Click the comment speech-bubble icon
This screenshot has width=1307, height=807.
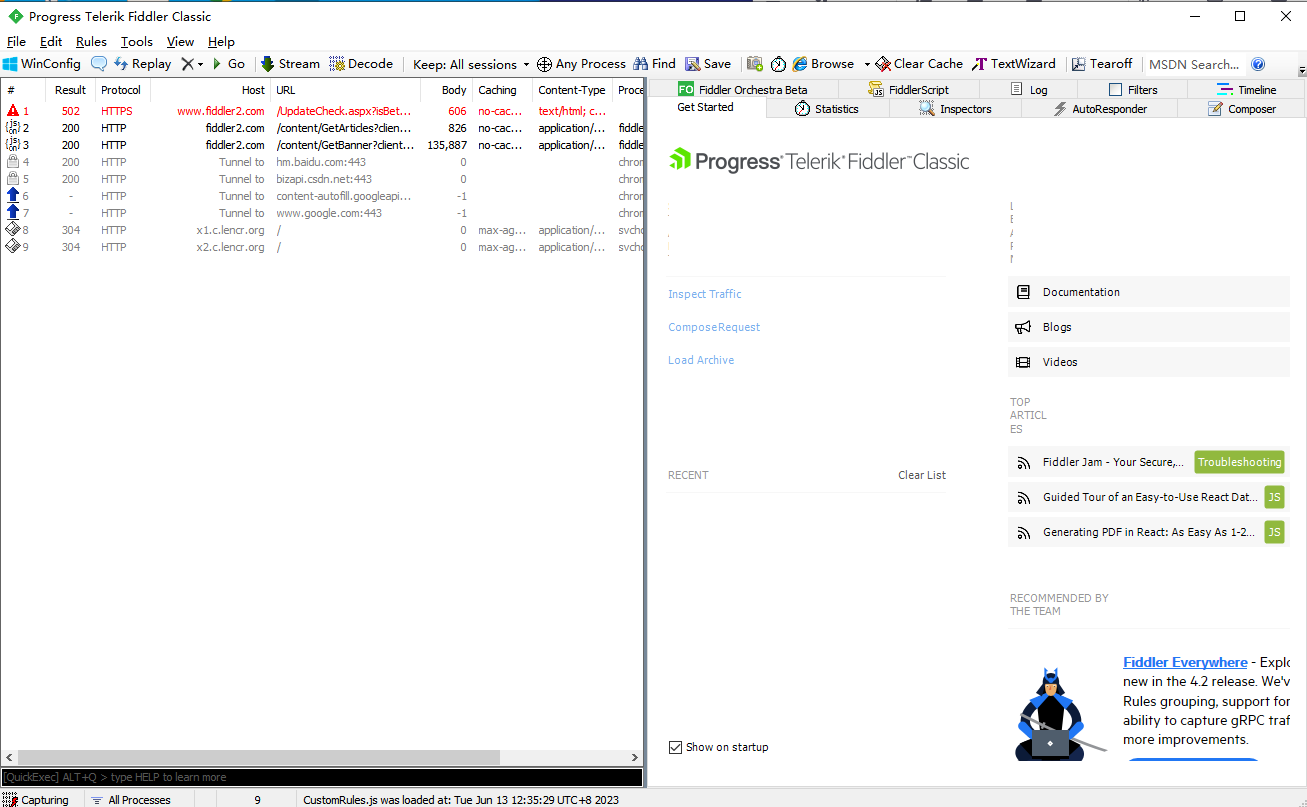click(99, 64)
